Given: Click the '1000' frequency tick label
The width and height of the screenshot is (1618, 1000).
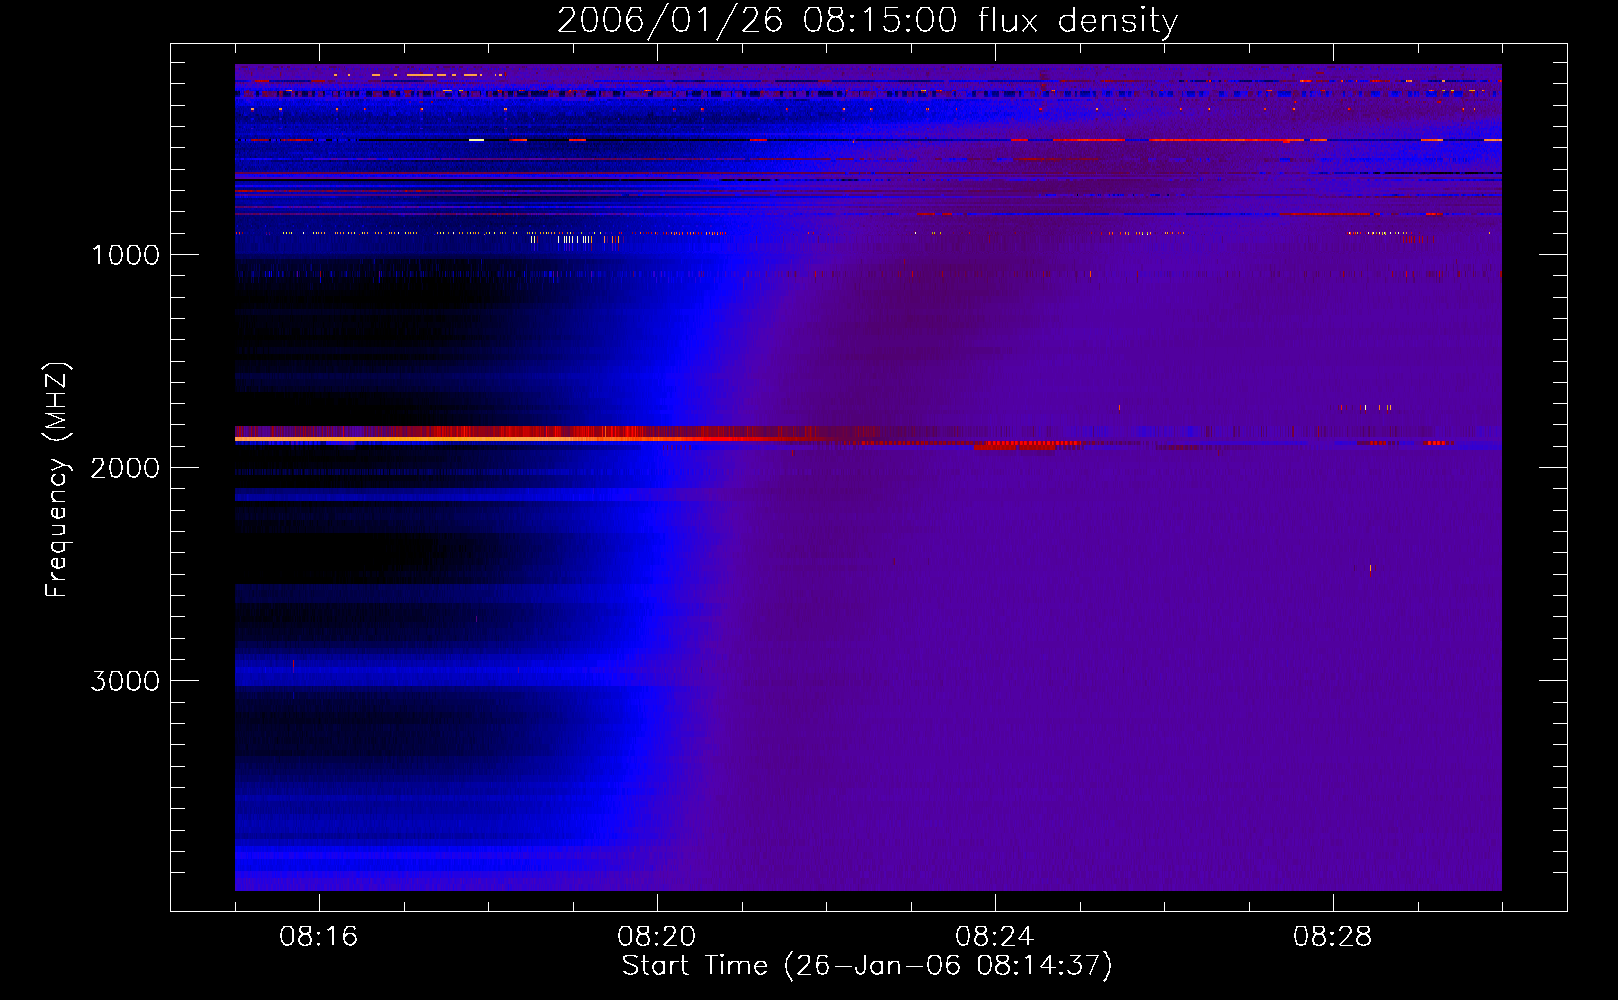Looking at the screenshot, I should coord(126,255).
